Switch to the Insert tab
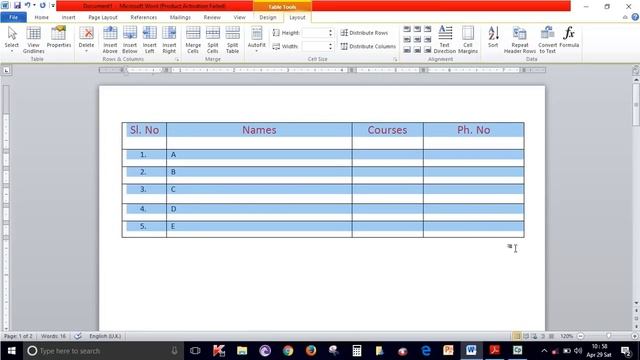 pos(69,18)
